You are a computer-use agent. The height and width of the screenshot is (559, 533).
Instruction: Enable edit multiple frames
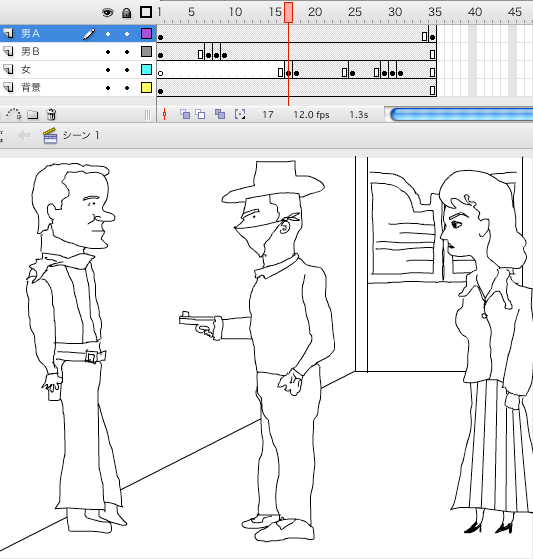click(220, 114)
